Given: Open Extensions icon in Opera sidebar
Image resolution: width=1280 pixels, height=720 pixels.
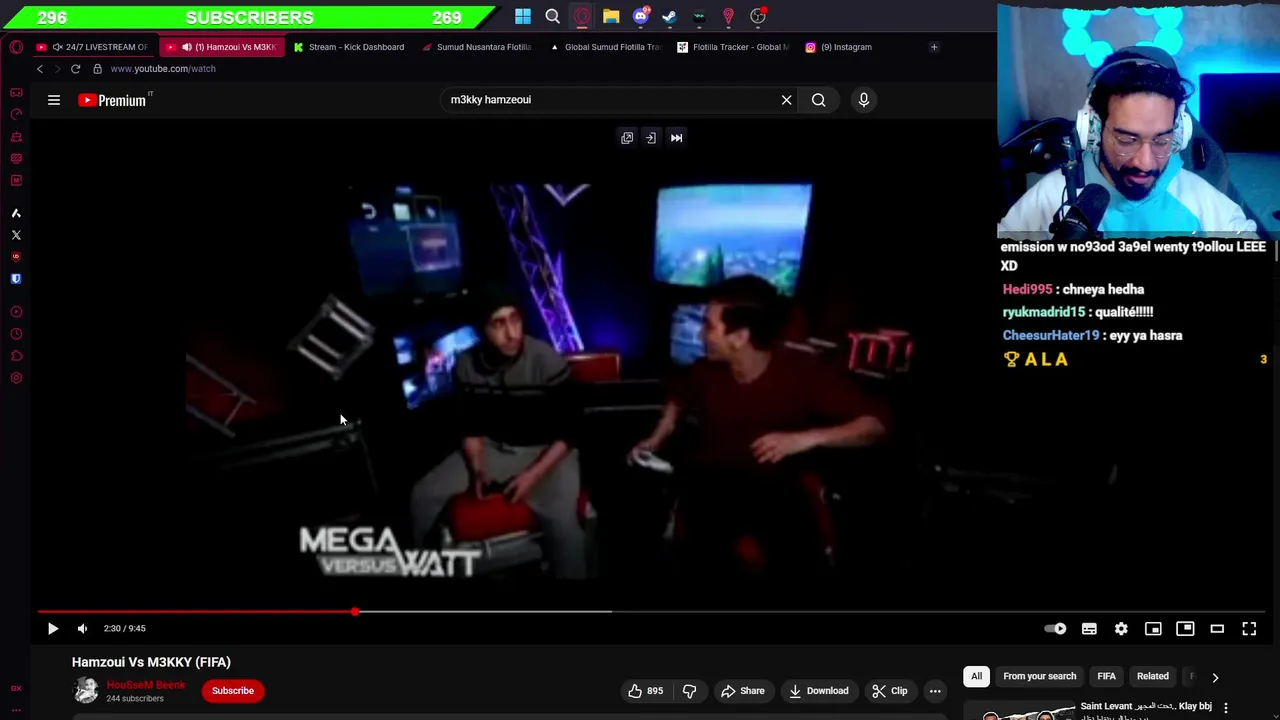Looking at the screenshot, I should pyautogui.click(x=16, y=356).
